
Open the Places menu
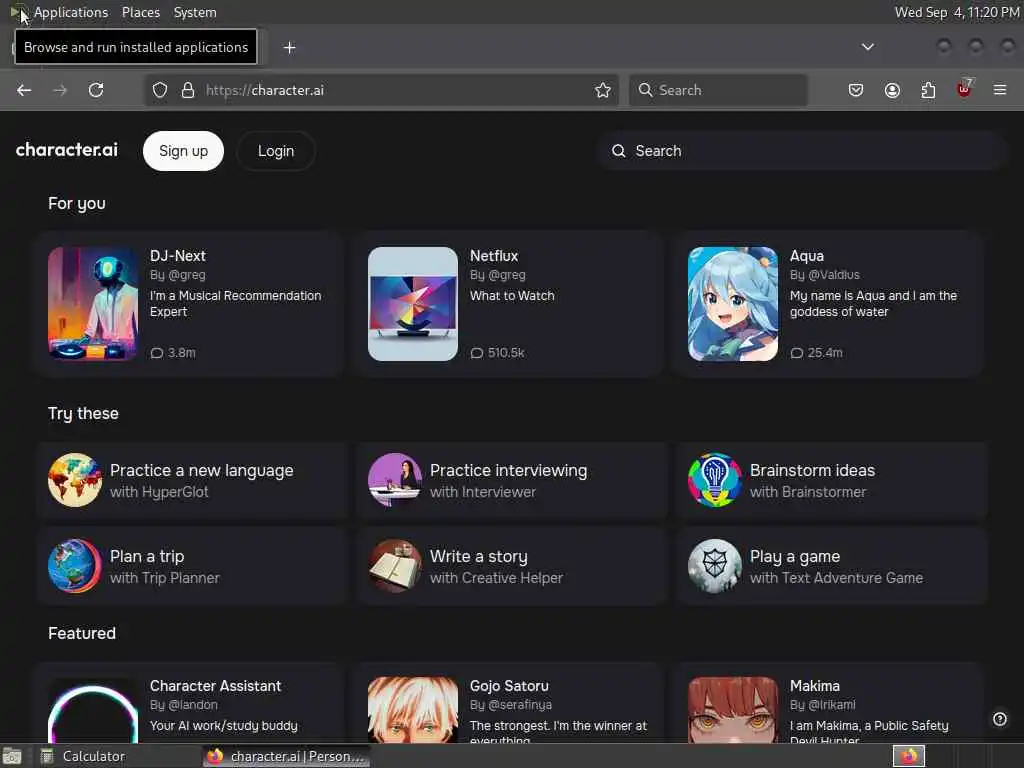(x=140, y=12)
